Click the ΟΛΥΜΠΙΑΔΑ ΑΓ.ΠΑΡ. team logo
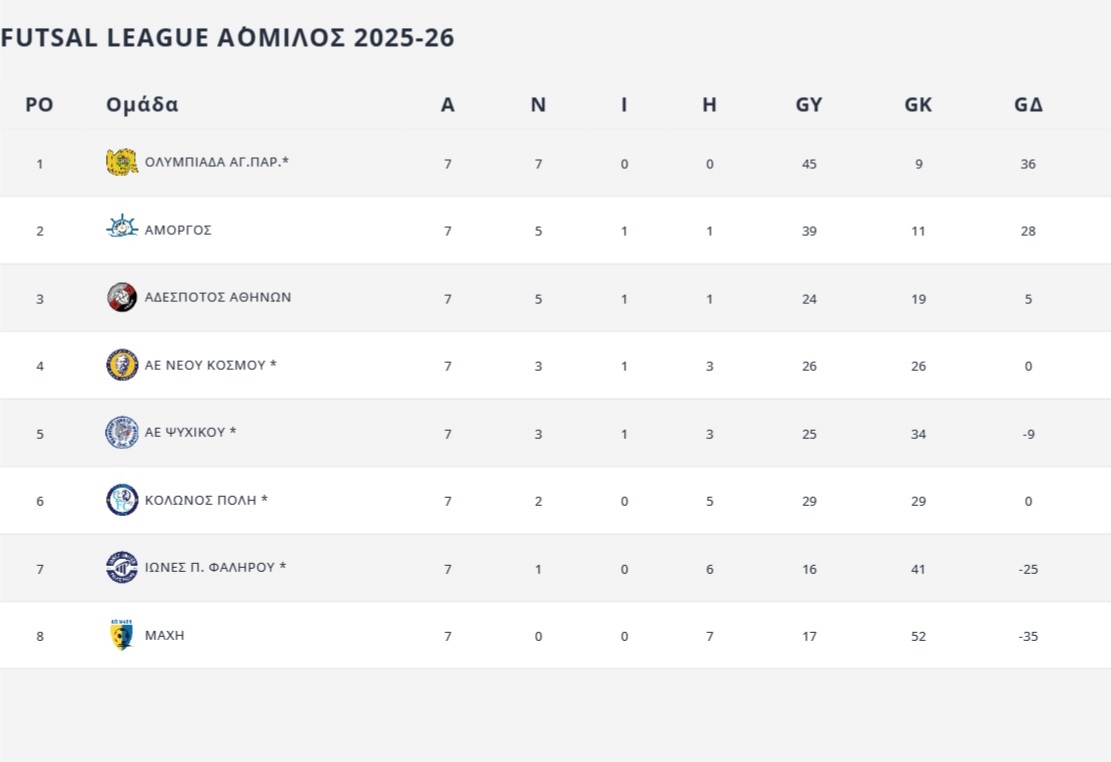1111x762 pixels. click(122, 162)
